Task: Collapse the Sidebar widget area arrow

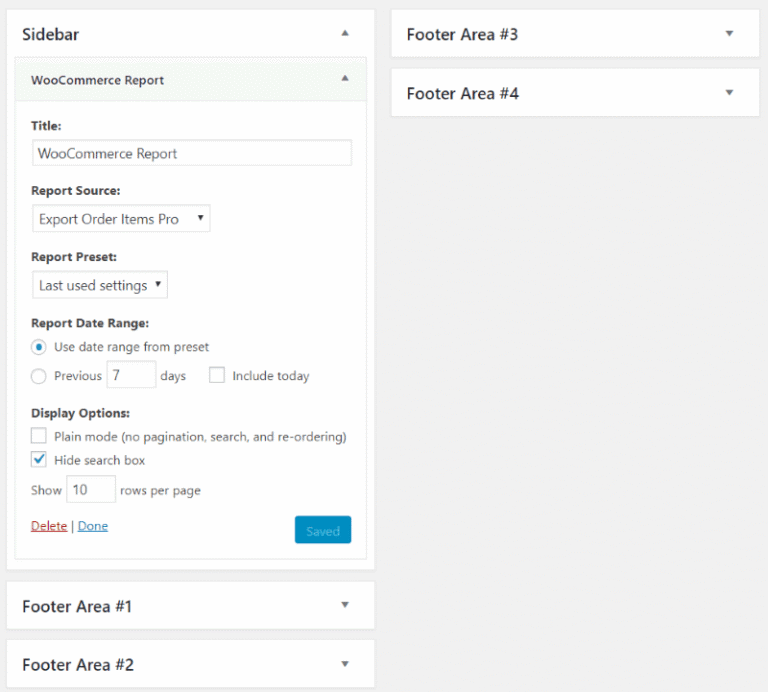Action: click(x=345, y=33)
